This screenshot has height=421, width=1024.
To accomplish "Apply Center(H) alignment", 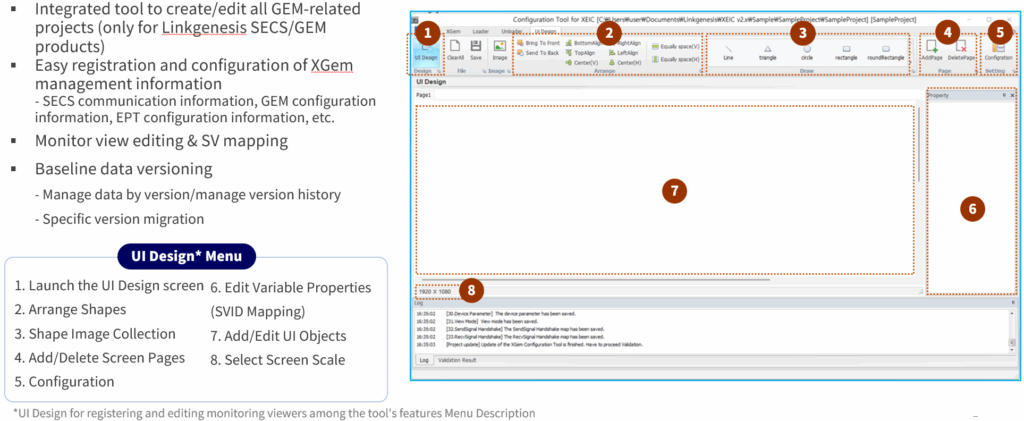I will [625, 62].
